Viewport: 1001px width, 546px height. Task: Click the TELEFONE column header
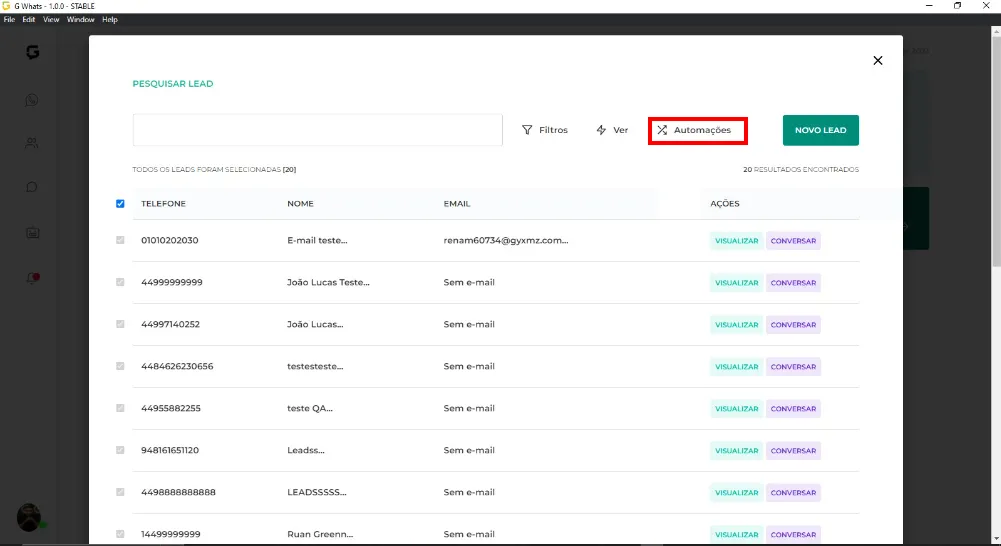(163, 204)
